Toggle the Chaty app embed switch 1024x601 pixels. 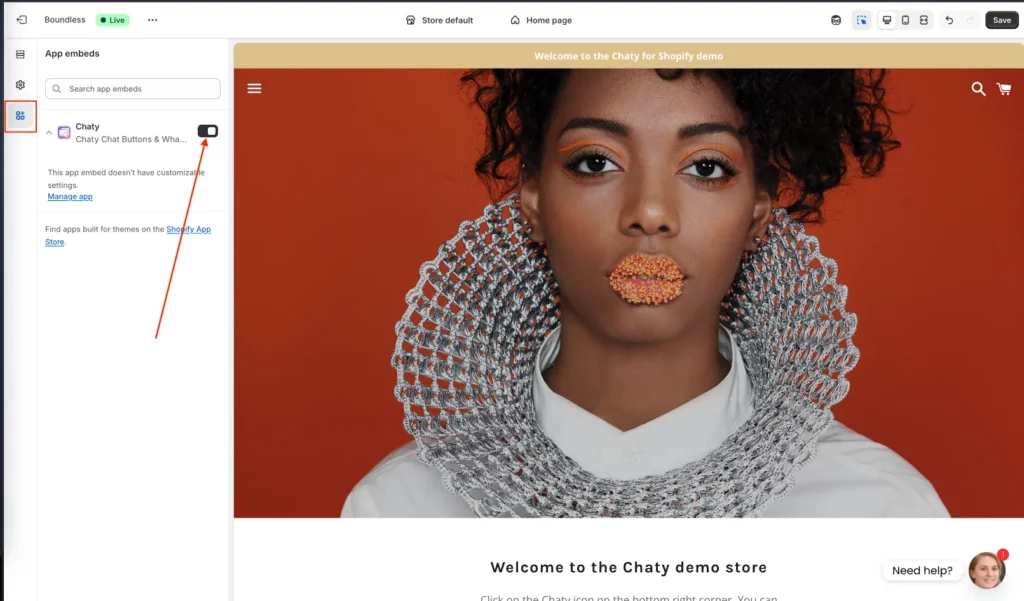point(208,131)
